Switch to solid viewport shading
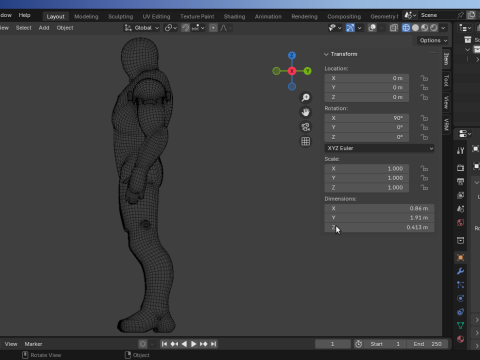The height and width of the screenshot is (360, 480). coord(415,28)
